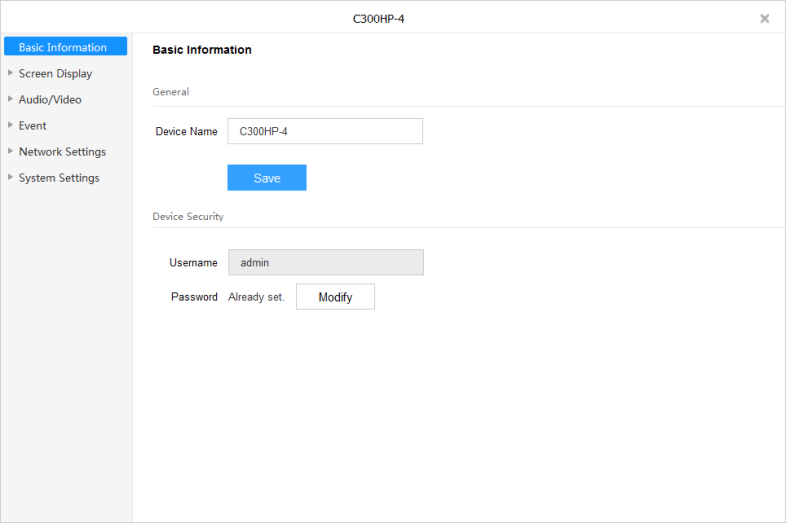Click the greyed-out Username admin field
Viewport: 786px width, 523px height.
click(325, 262)
